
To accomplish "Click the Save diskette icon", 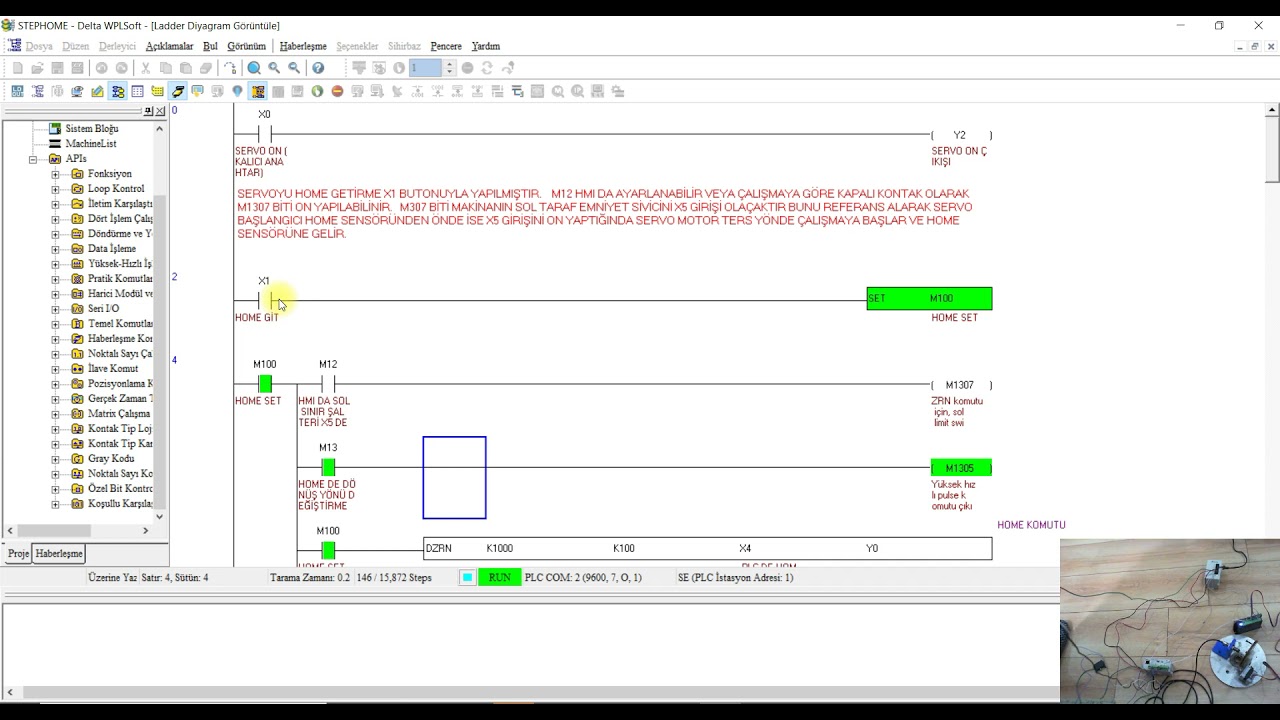I will pyautogui.click(x=57, y=68).
